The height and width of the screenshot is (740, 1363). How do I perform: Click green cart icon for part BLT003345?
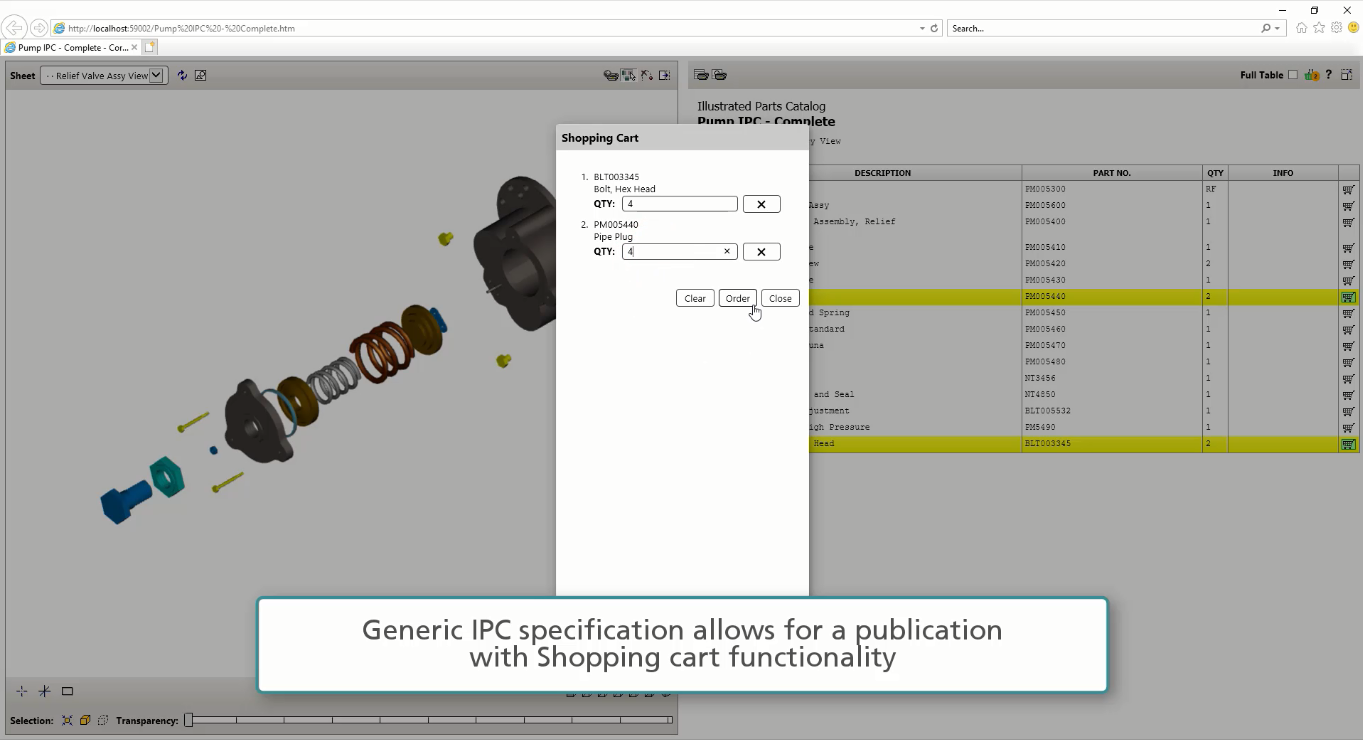1348,444
